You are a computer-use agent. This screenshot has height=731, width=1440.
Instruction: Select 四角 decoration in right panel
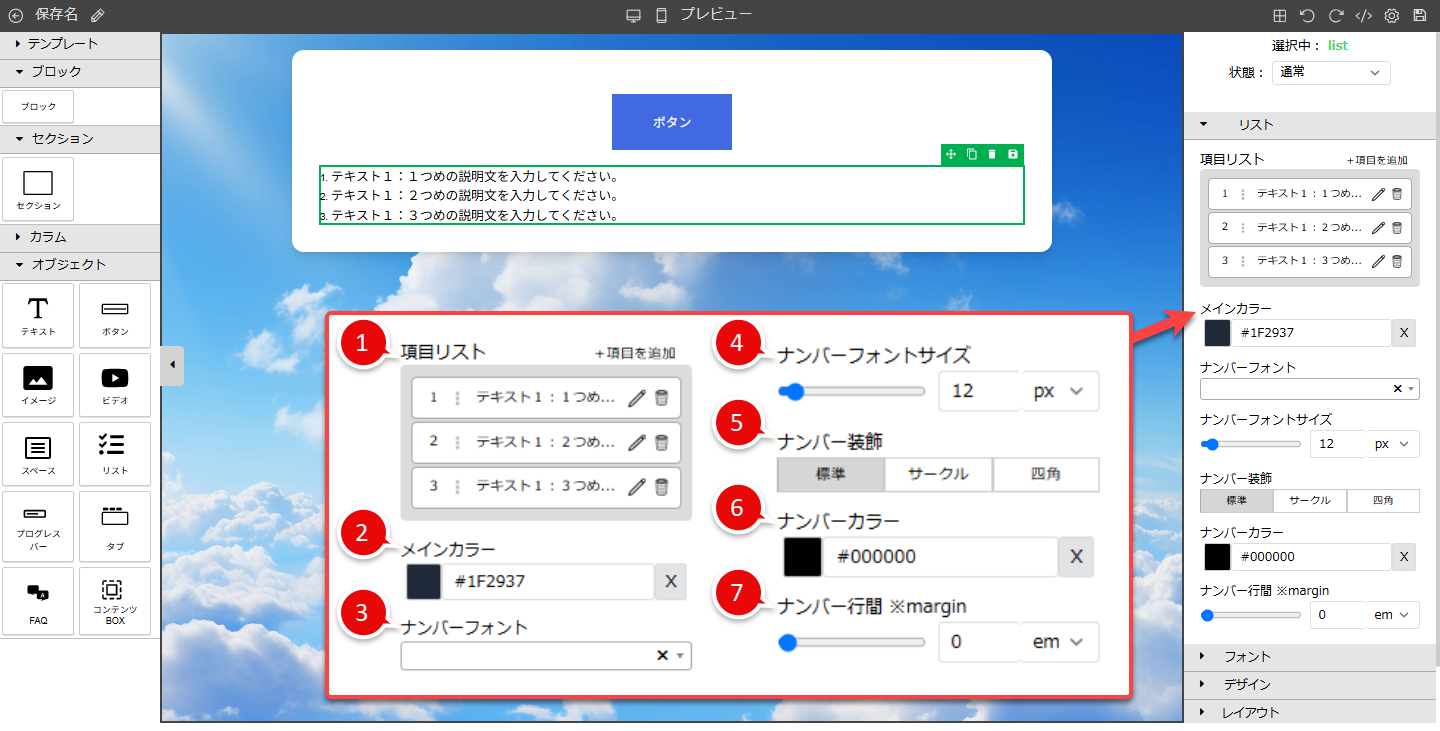pyautogui.click(x=1383, y=500)
